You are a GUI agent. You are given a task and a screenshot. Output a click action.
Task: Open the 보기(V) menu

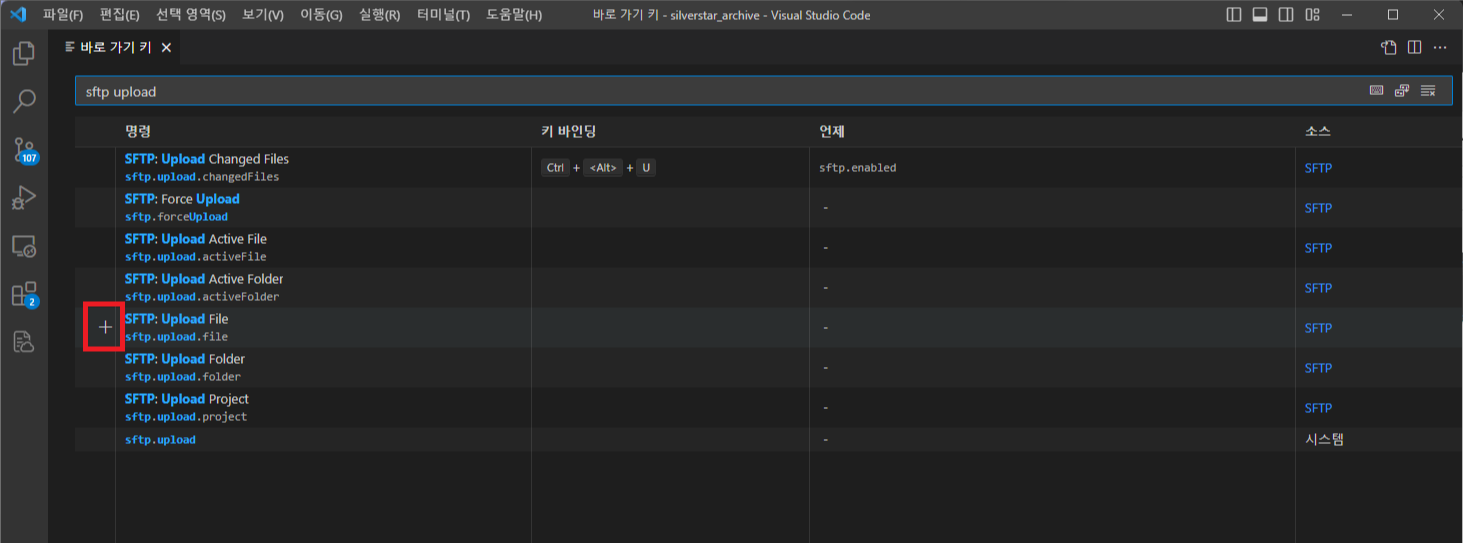(x=262, y=15)
